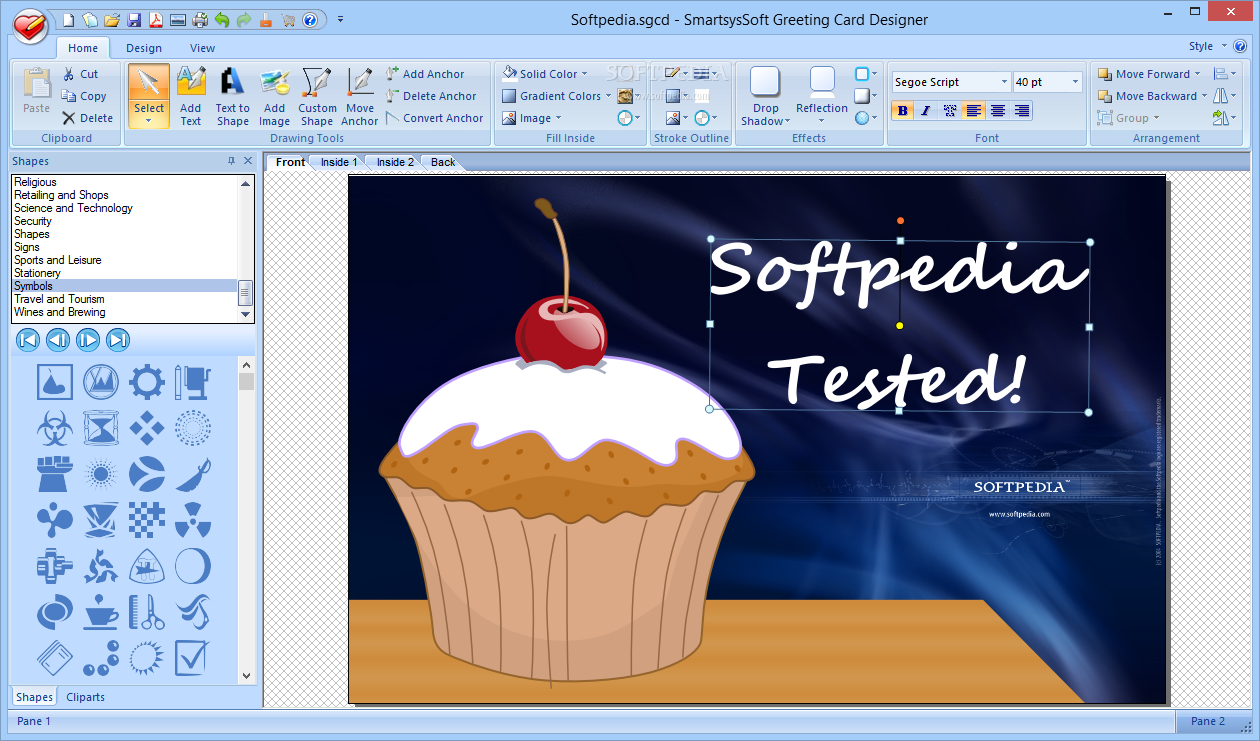The height and width of the screenshot is (741, 1260).
Task: Toggle bold text formatting
Action: (903, 111)
